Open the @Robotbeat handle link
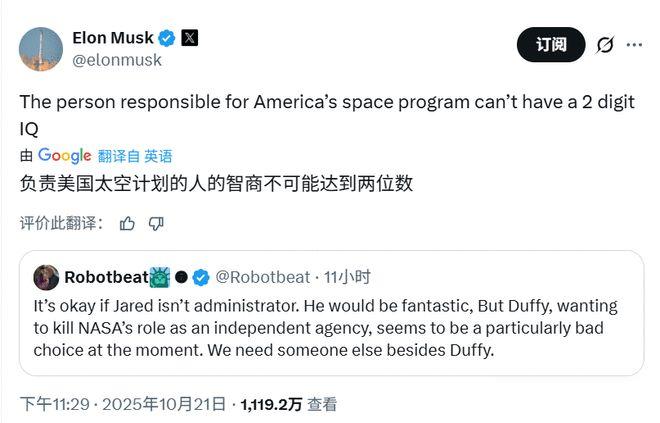Image resolution: width=660 pixels, height=423 pixels. pos(263,277)
